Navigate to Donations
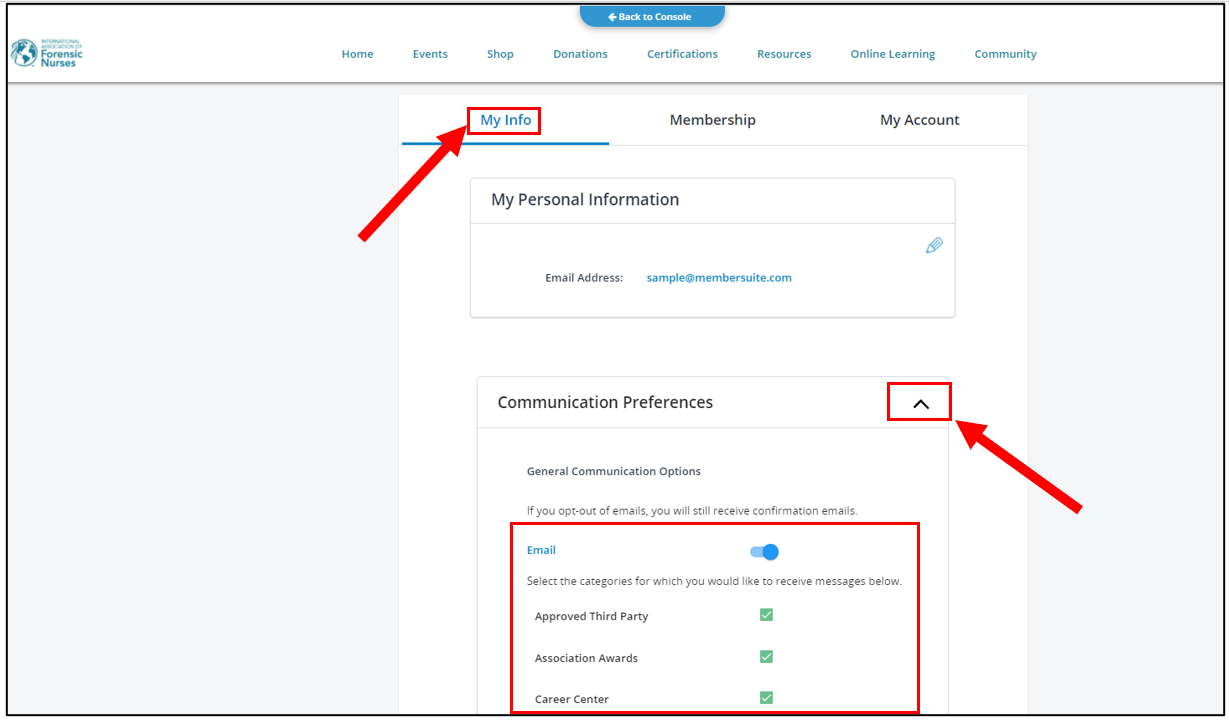 pyautogui.click(x=580, y=54)
